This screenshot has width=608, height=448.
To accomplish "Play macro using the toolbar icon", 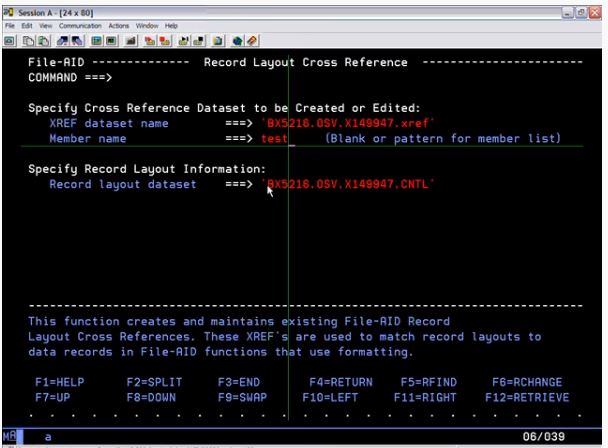I will (x=183, y=40).
